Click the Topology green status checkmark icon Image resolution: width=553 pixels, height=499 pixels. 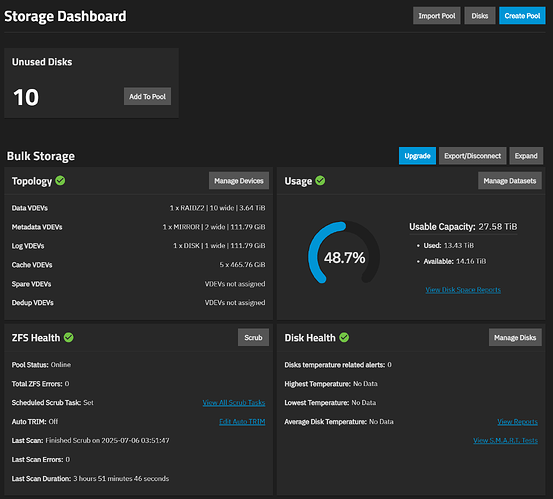tap(60, 181)
